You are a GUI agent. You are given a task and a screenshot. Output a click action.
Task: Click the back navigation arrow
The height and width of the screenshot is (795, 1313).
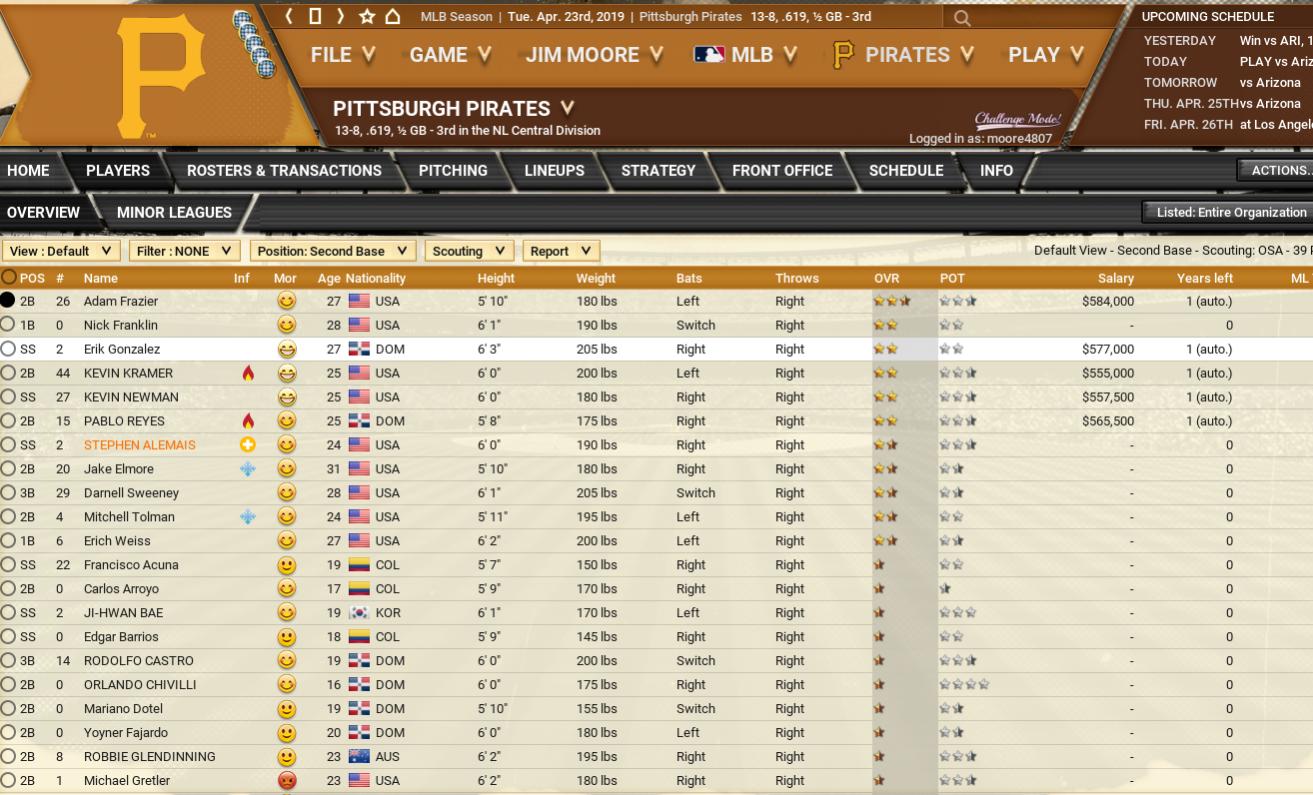tap(290, 16)
